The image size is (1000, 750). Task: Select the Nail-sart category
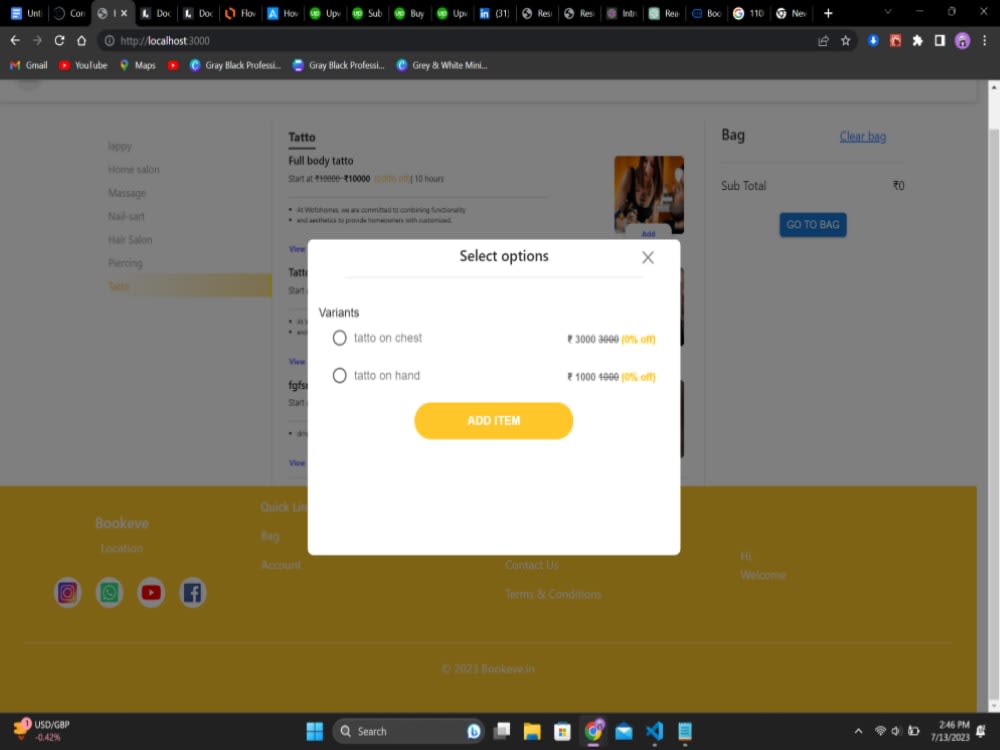126,217
